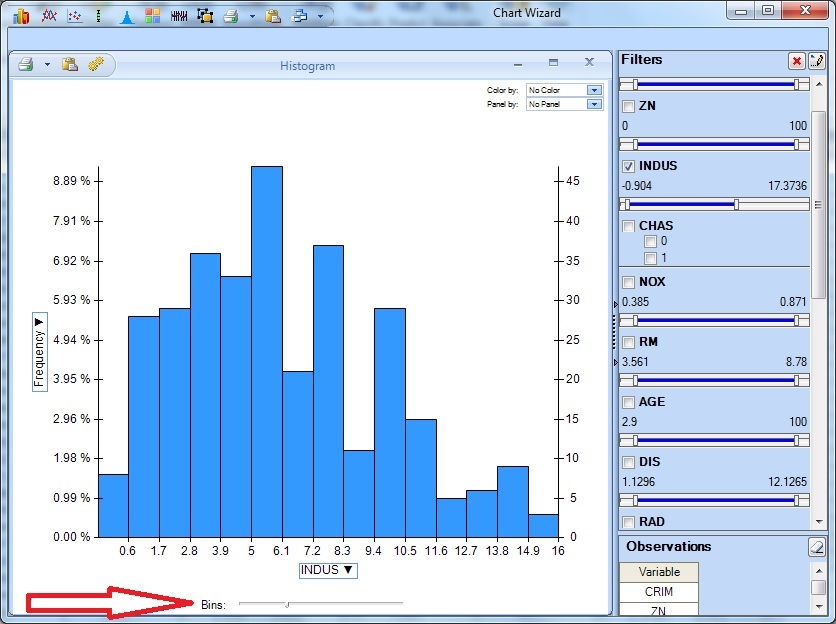Tick the CHAS value 0 checkbox

tap(650, 242)
